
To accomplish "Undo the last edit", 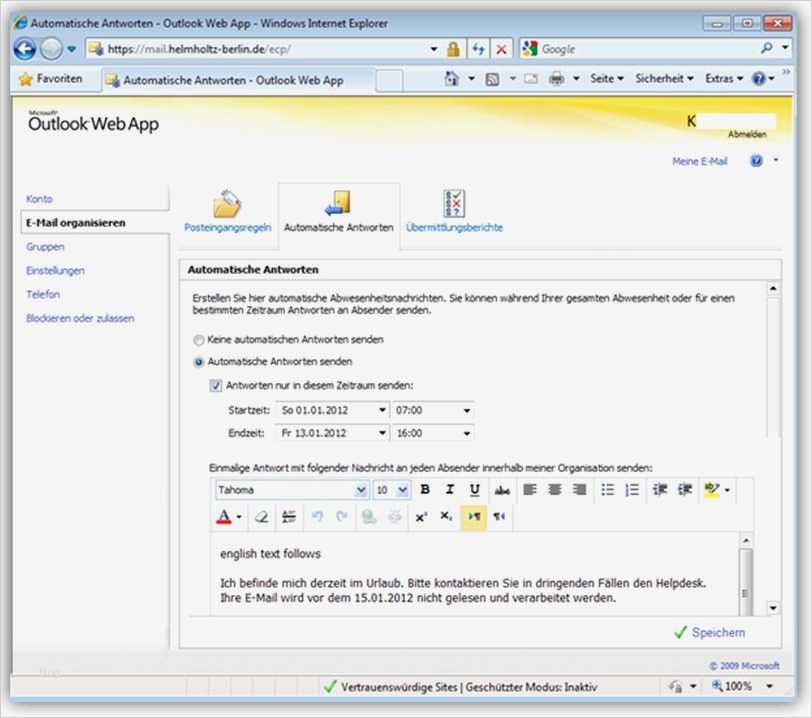I will click(318, 513).
